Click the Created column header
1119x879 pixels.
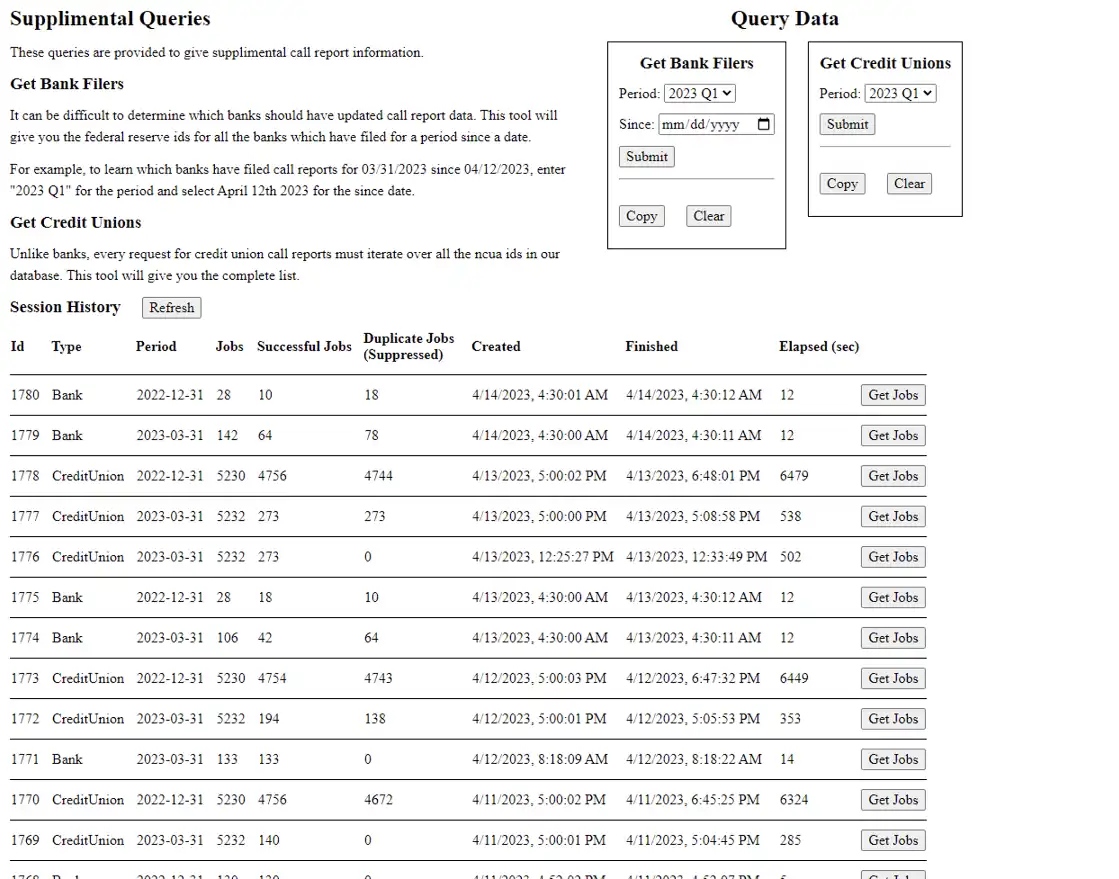[496, 346]
